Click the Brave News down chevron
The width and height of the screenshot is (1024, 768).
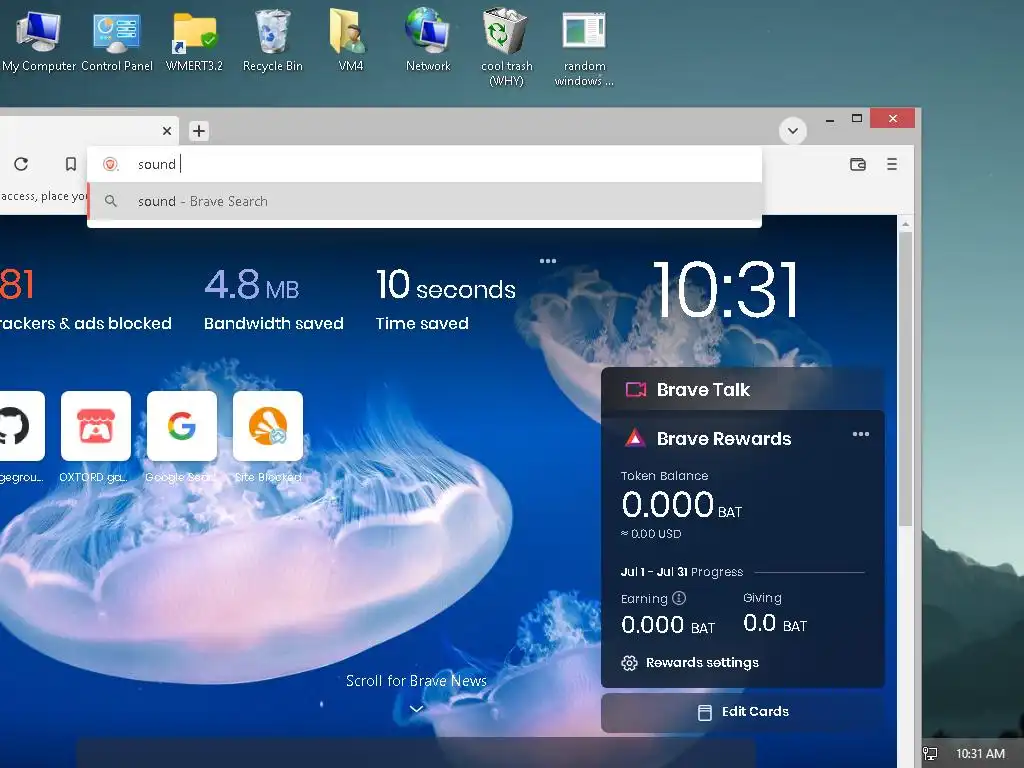416,709
